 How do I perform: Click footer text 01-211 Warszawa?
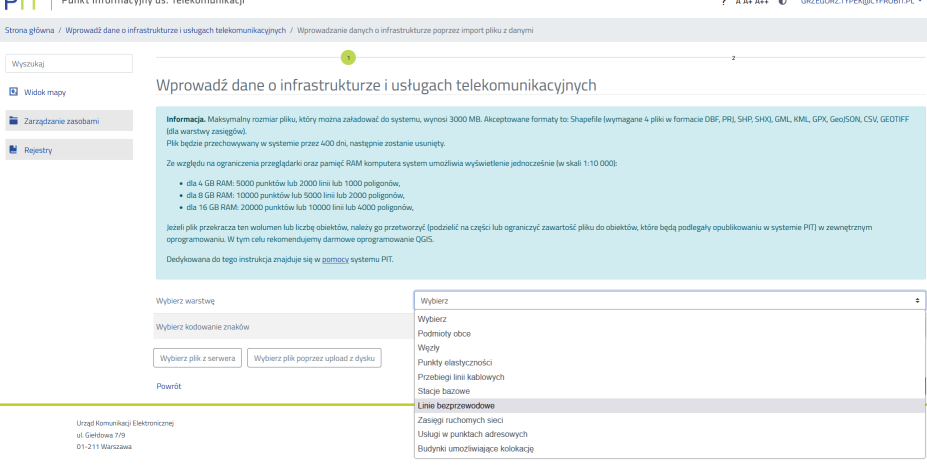(x=104, y=446)
